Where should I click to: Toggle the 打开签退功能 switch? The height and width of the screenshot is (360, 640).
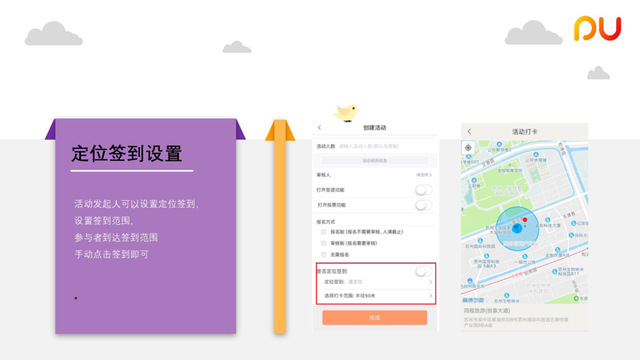click(424, 190)
